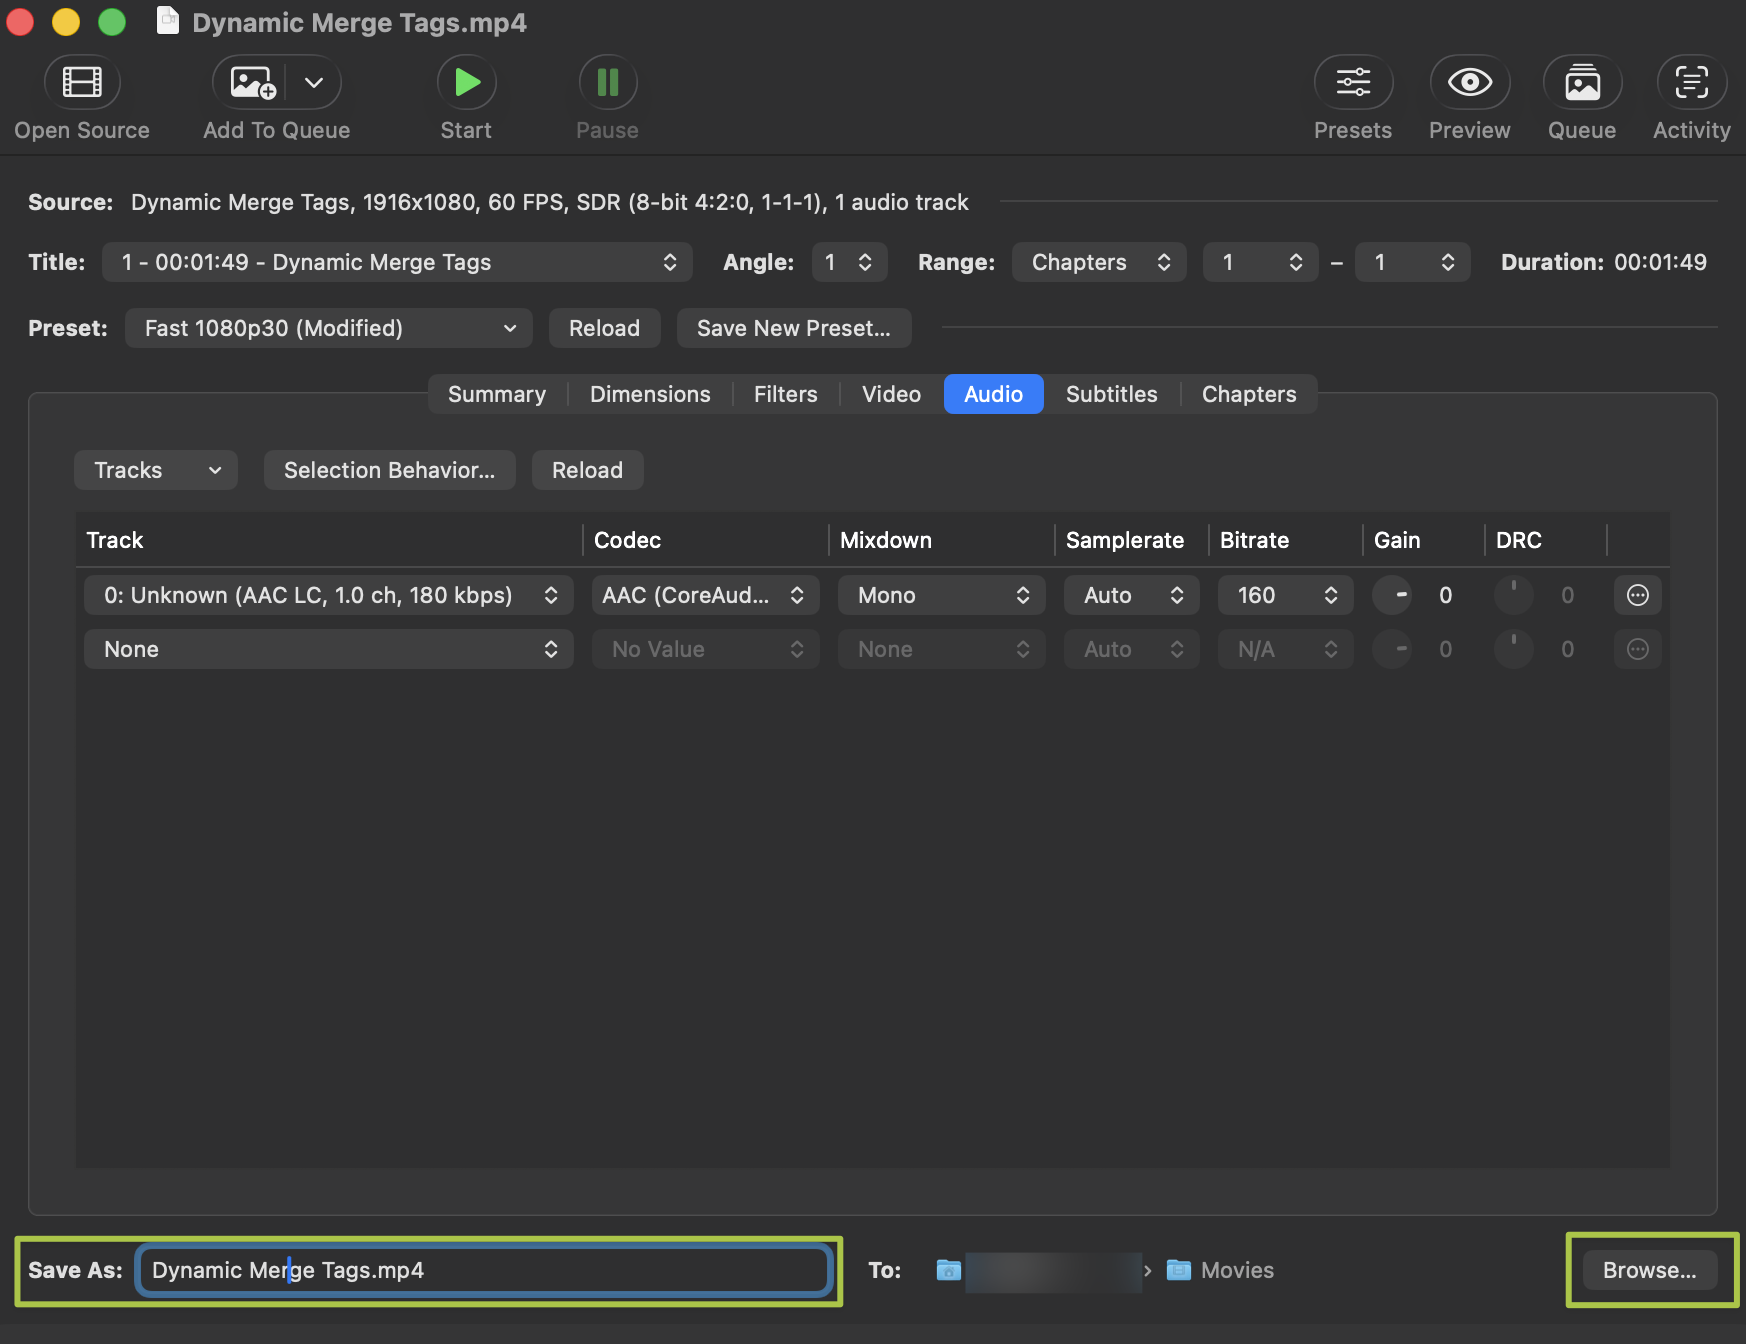This screenshot has width=1746, height=1344.
Task: Click the Pause encoding icon
Action: point(607,82)
